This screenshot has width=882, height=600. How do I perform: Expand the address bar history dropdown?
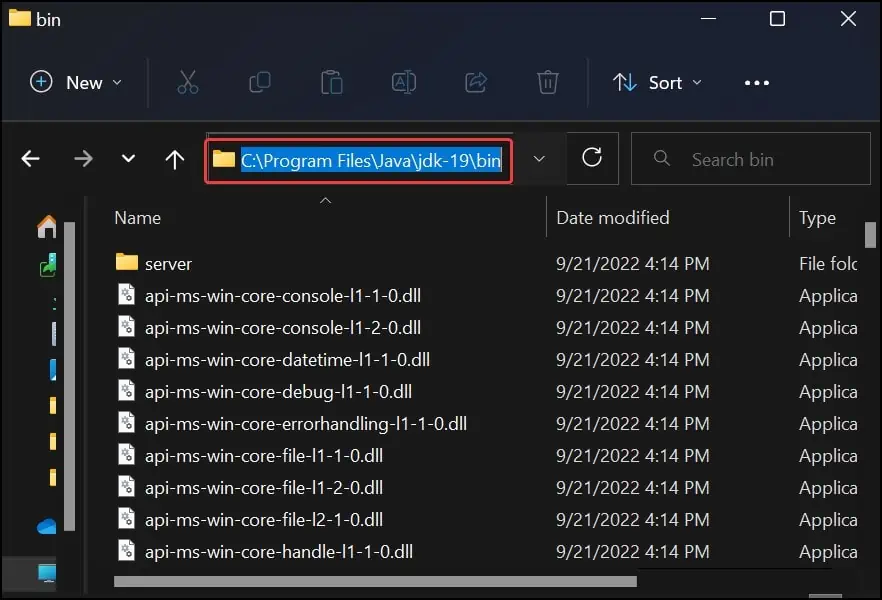tap(539, 158)
